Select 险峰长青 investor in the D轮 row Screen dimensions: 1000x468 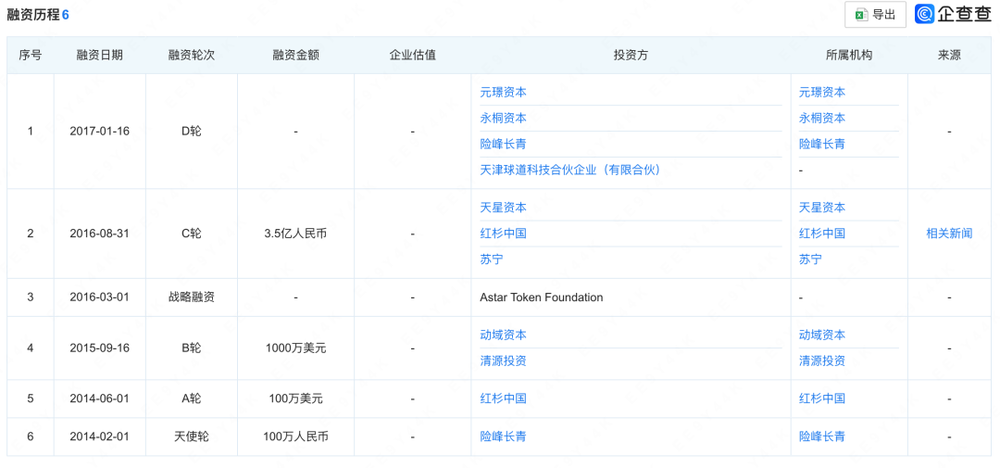[503, 144]
